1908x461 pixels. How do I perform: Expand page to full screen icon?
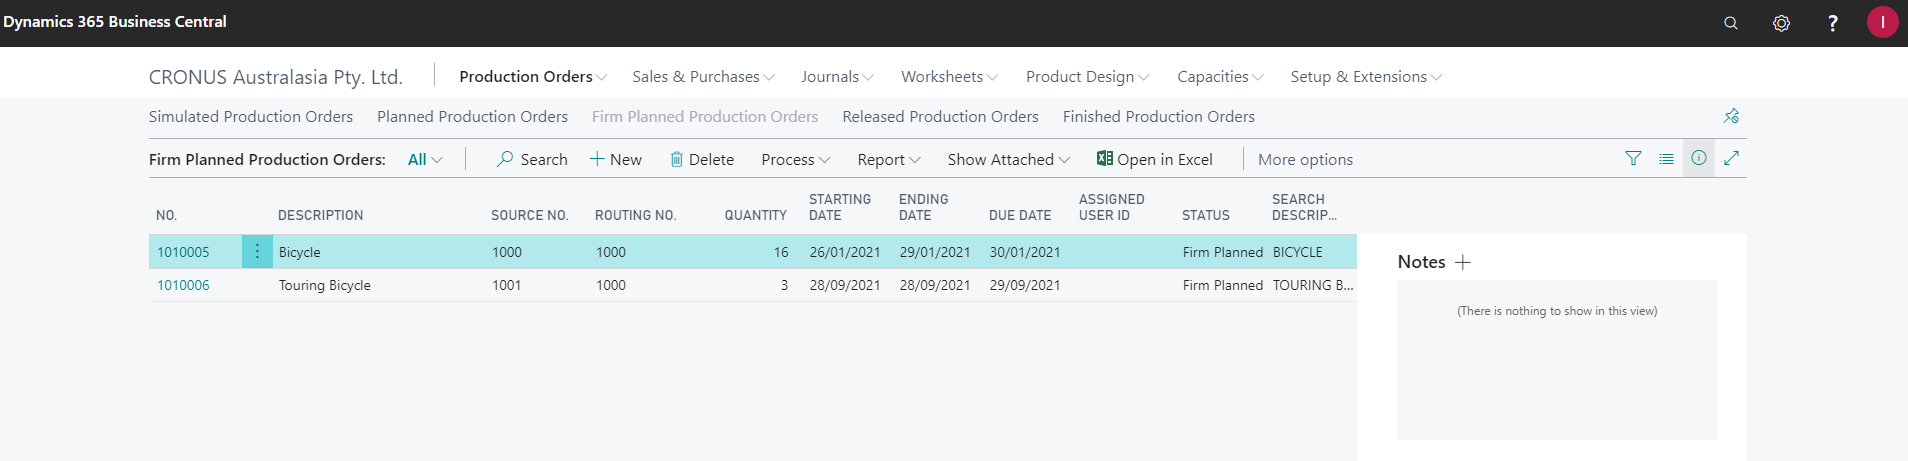[1732, 158]
